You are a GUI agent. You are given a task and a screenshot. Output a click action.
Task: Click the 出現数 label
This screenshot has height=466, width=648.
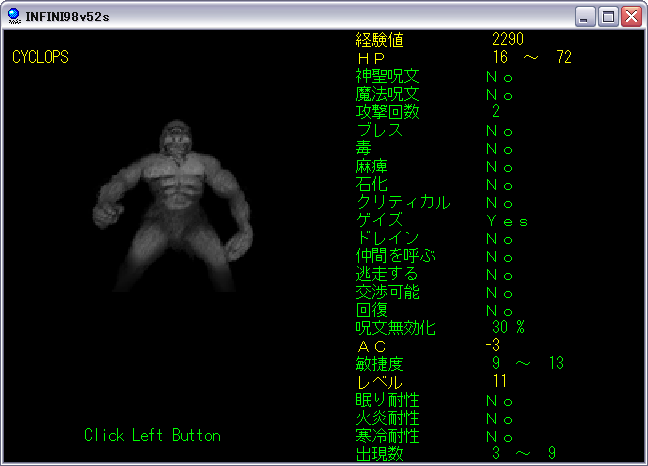pyautogui.click(x=379, y=454)
